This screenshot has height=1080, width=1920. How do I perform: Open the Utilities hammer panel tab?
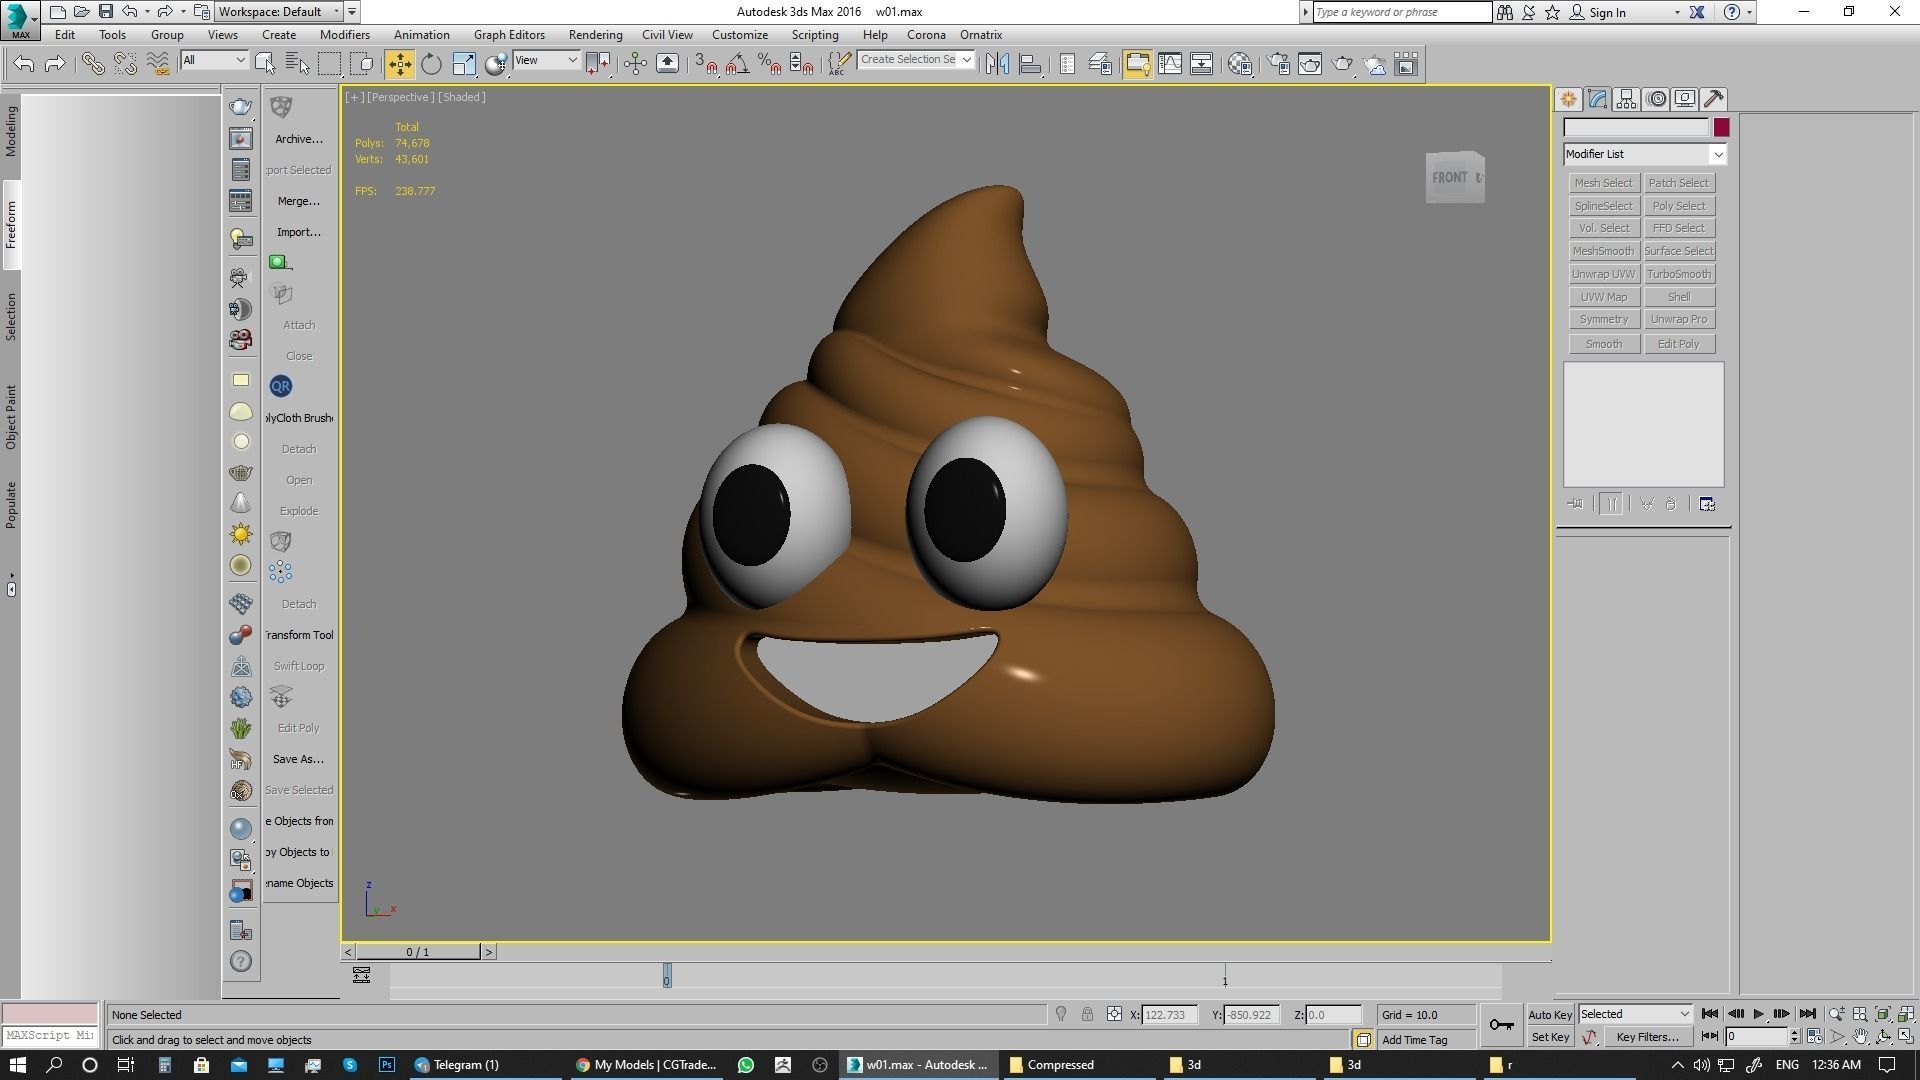(x=1714, y=99)
